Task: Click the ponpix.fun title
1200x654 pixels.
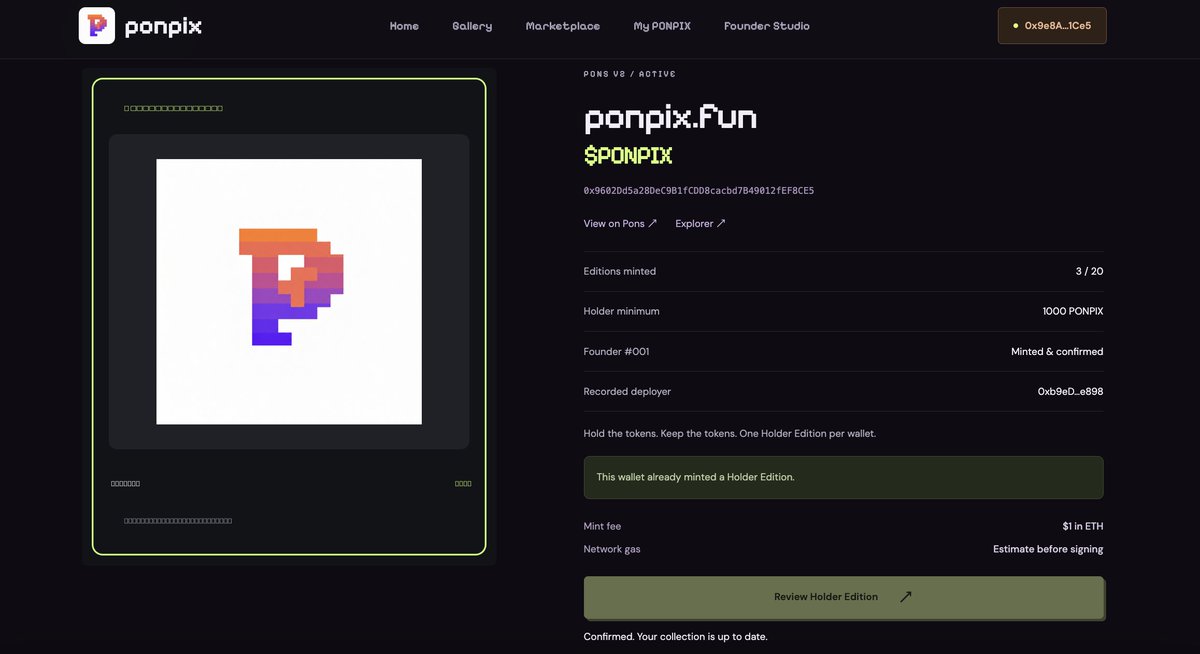Action: [670, 118]
